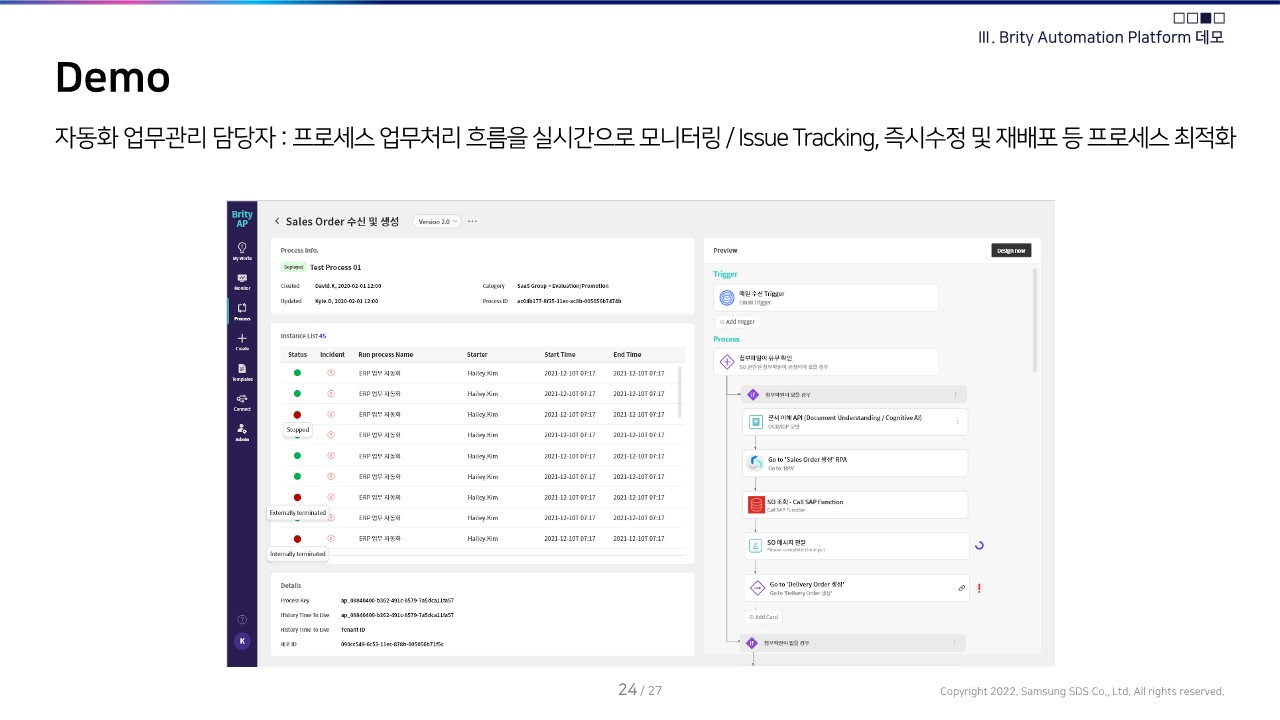
Task: Click the Email Trigger icon in Preview
Action: pyautogui.click(x=727, y=298)
